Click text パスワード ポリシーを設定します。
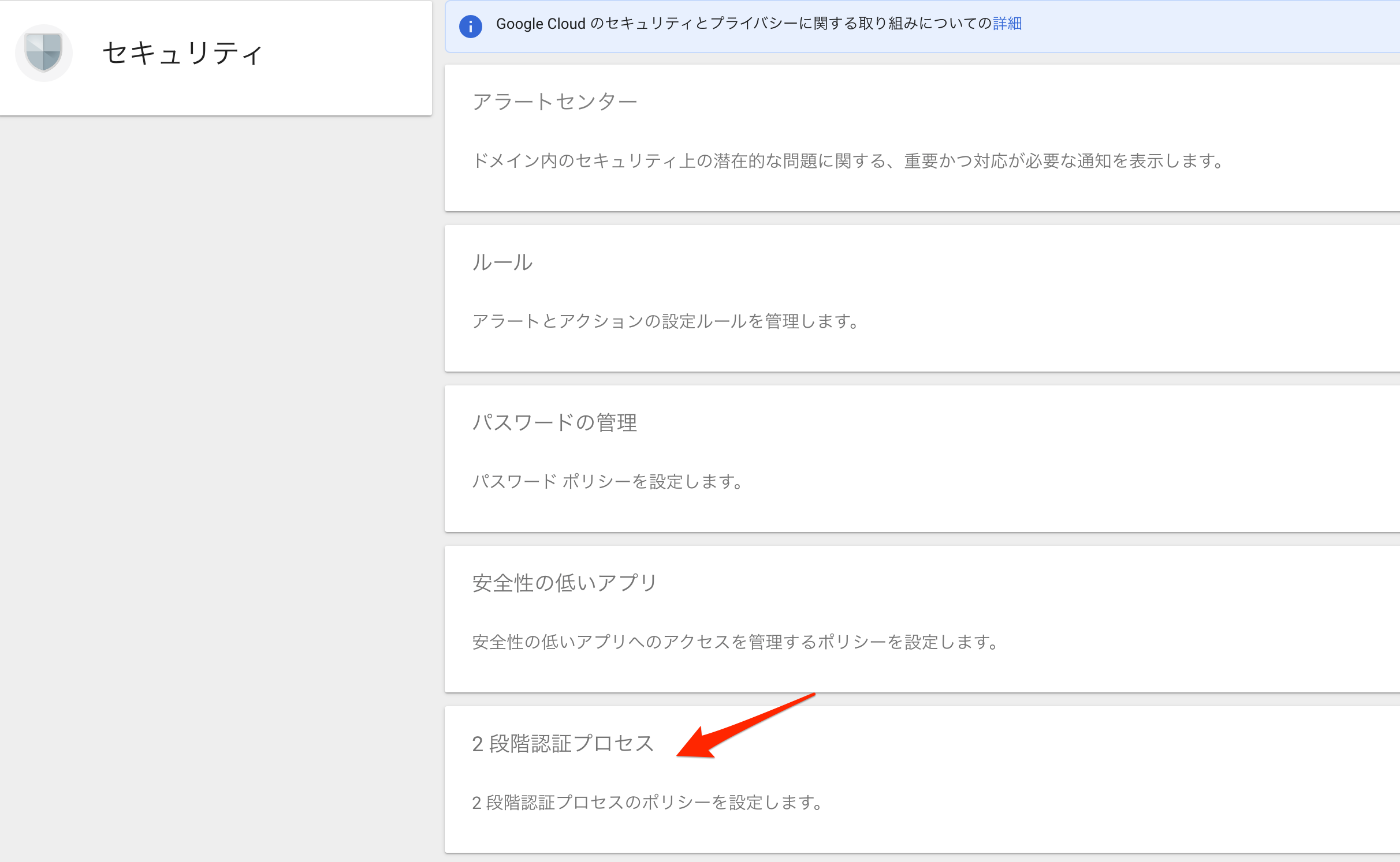The width and height of the screenshot is (1400, 862). coord(608,482)
